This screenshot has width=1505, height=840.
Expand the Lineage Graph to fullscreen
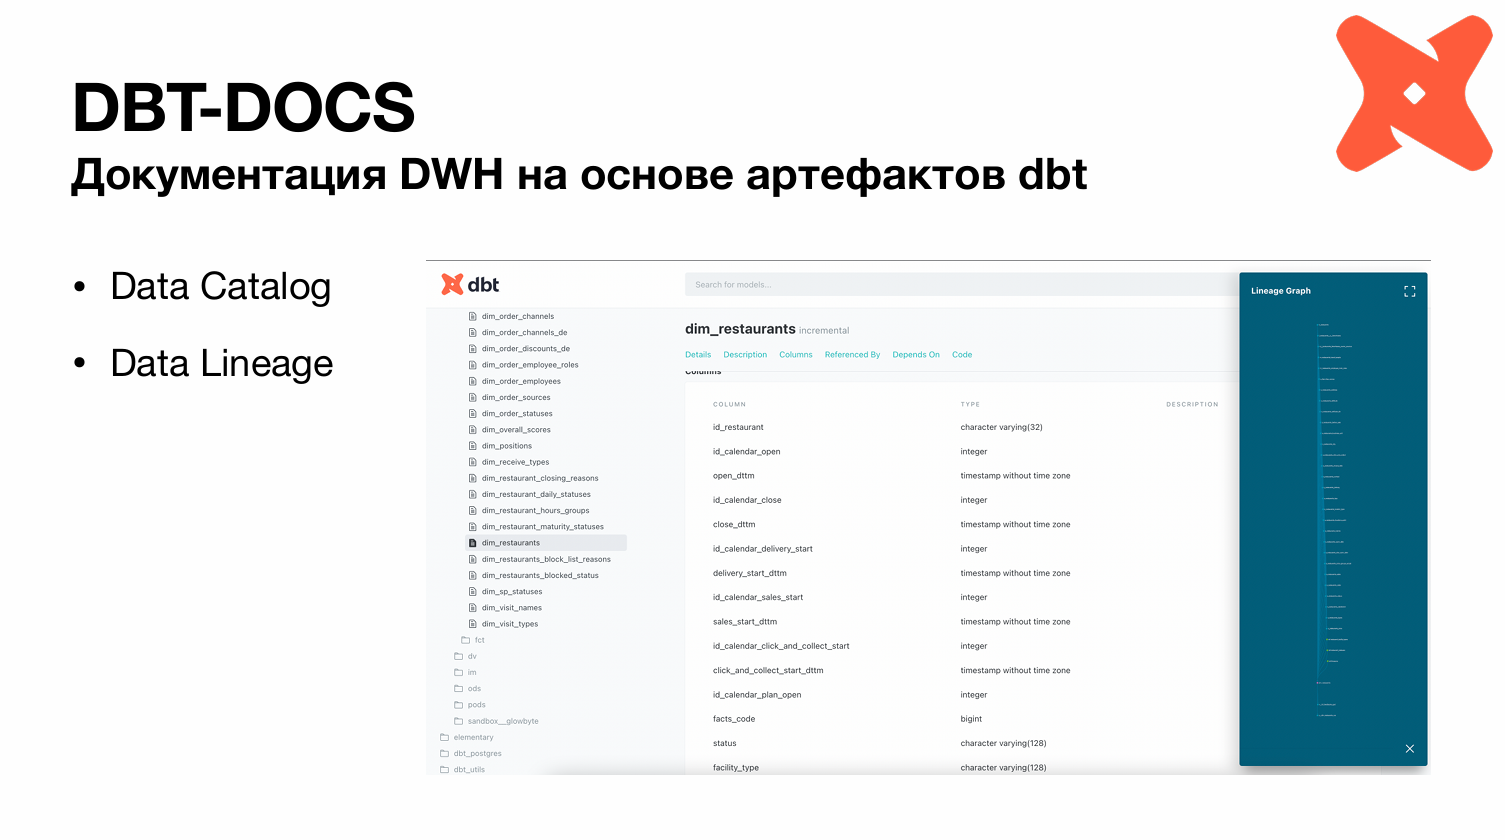[1409, 291]
